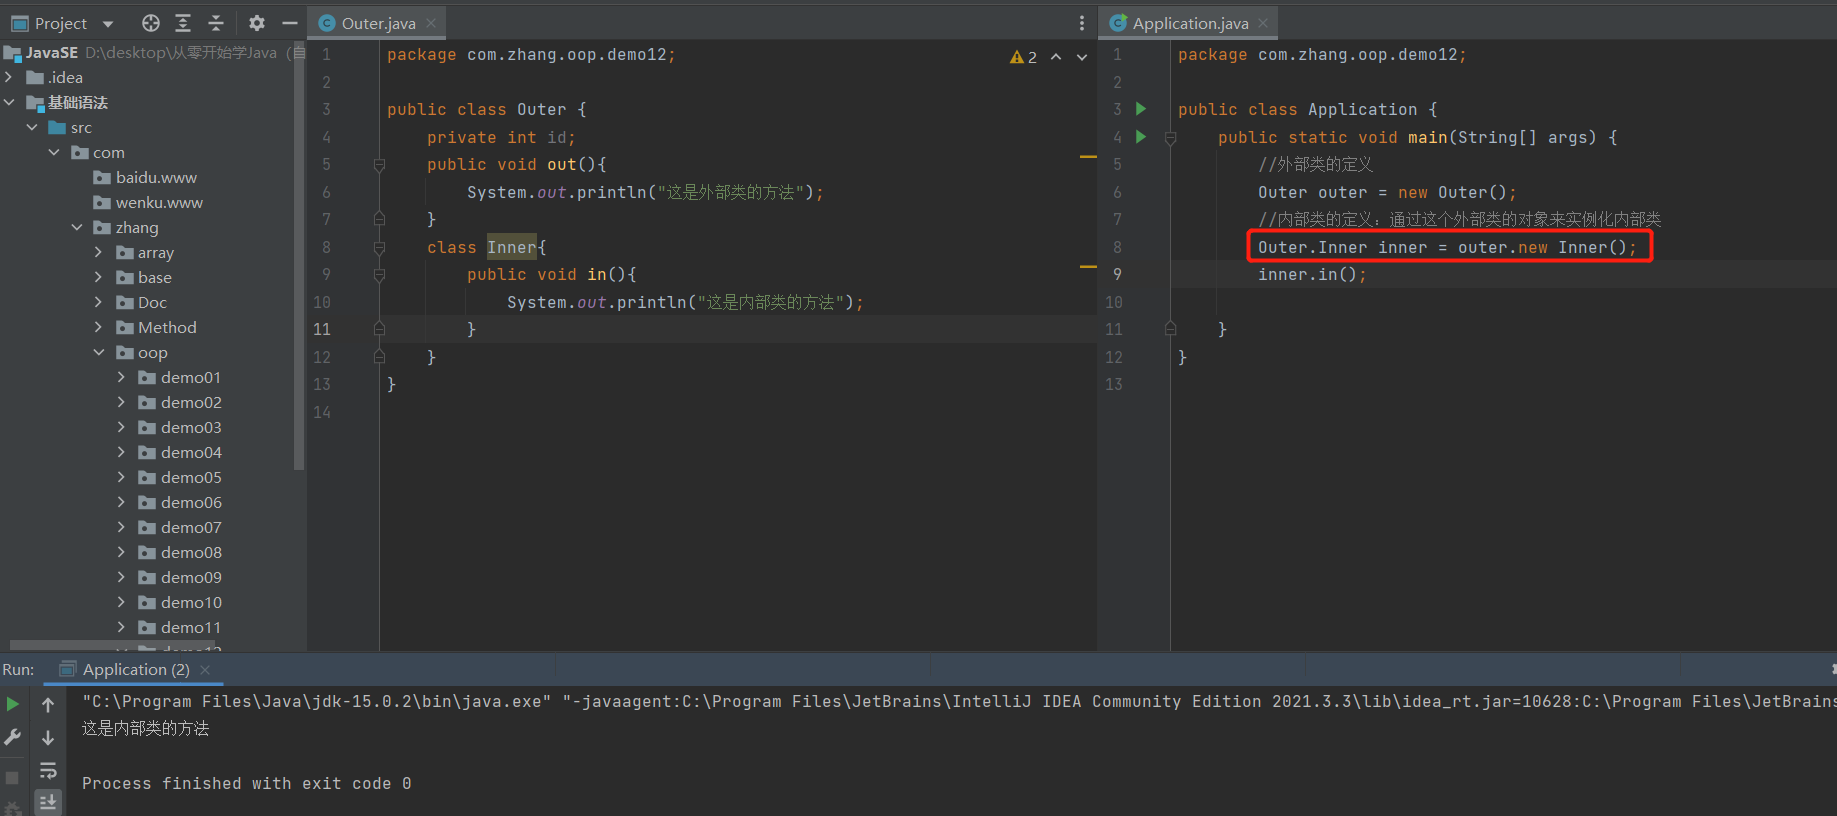Screen dimensions: 1837x816
Task: Click the warning stripe mark beside line 9
Action: click(1088, 267)
